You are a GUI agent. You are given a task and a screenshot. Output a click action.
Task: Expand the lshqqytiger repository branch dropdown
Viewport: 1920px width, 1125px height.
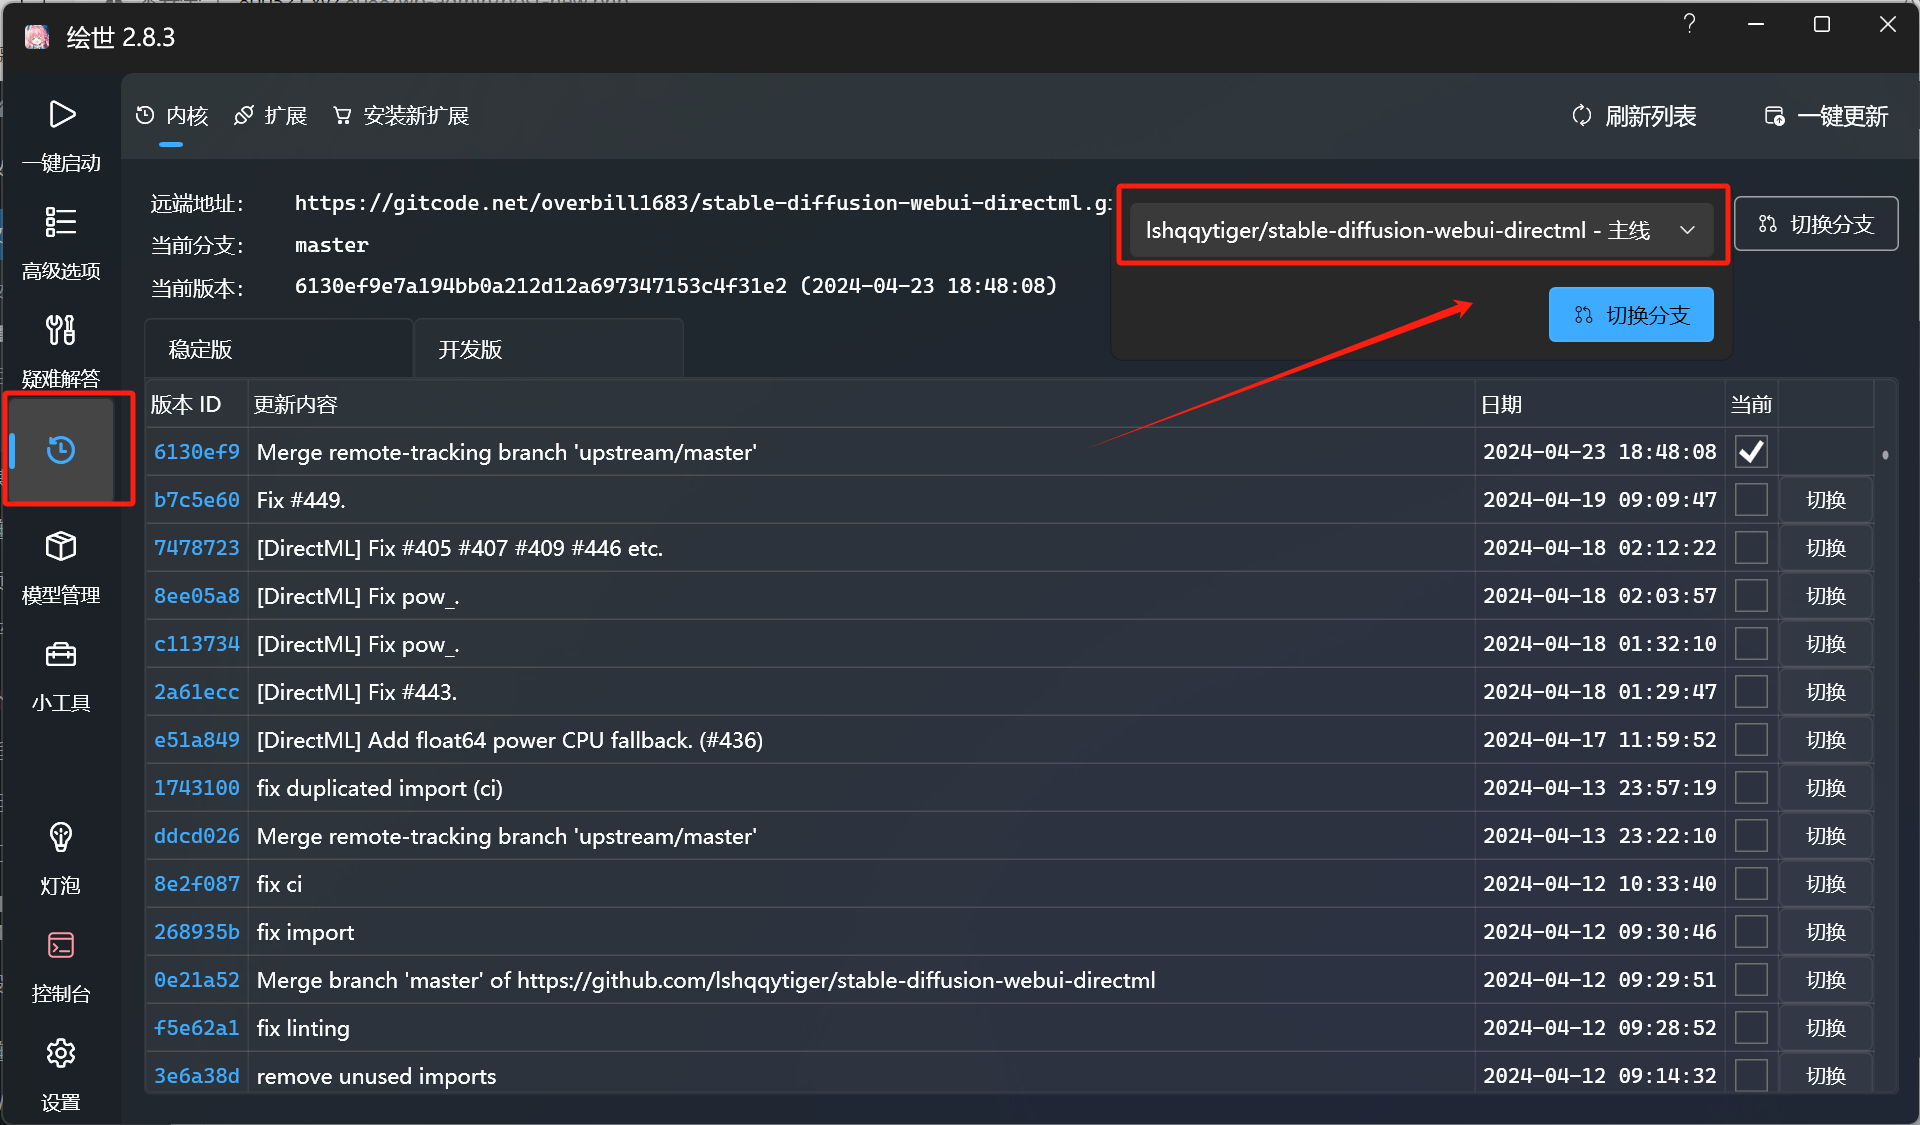click(1421, 230)
